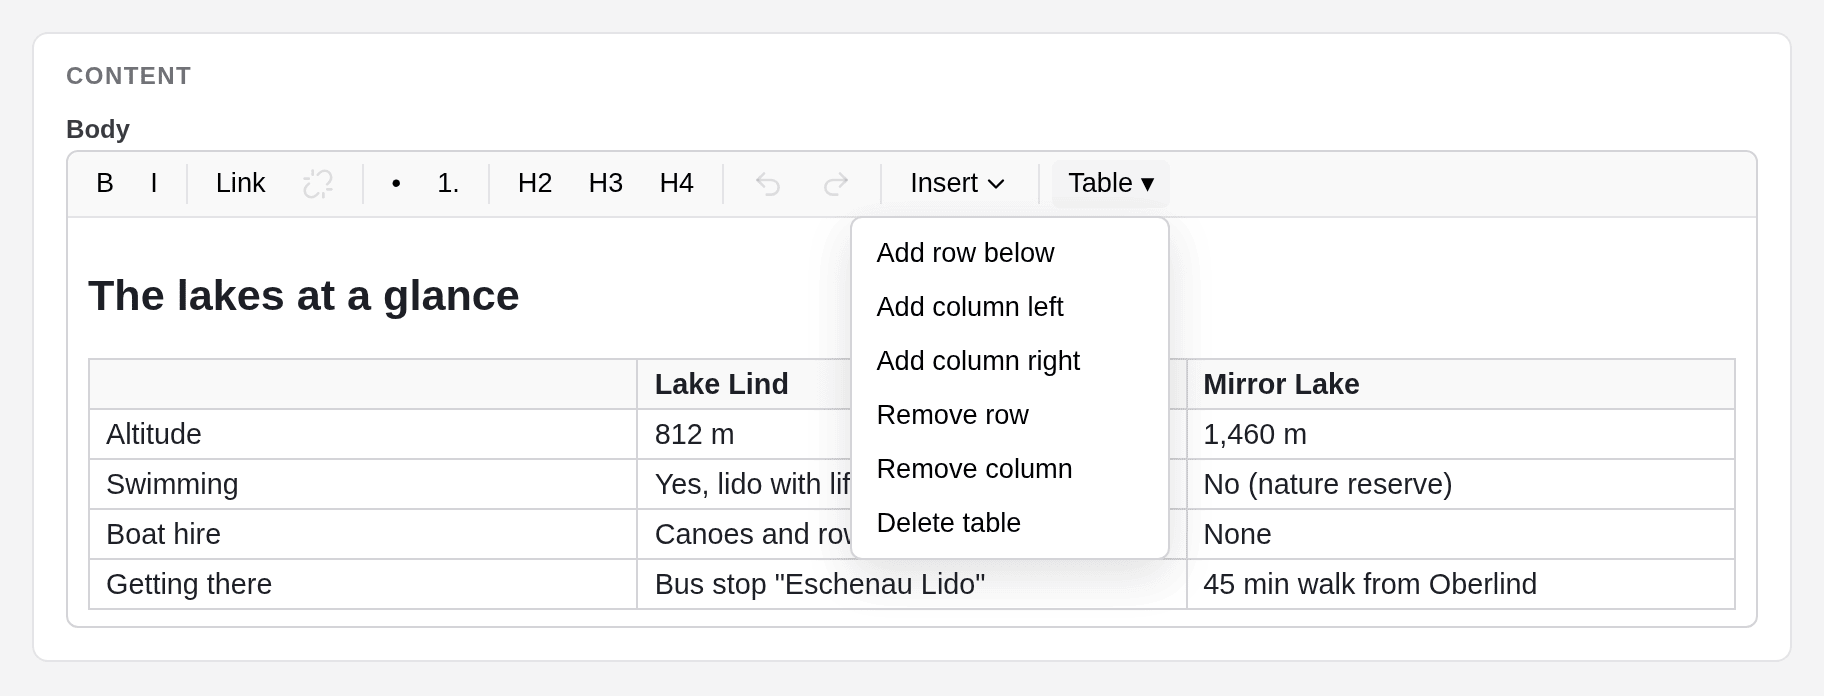Click the "1,460 m" cell
The width and height of the screenshot is (1824, 696).
pos(1460,434)
